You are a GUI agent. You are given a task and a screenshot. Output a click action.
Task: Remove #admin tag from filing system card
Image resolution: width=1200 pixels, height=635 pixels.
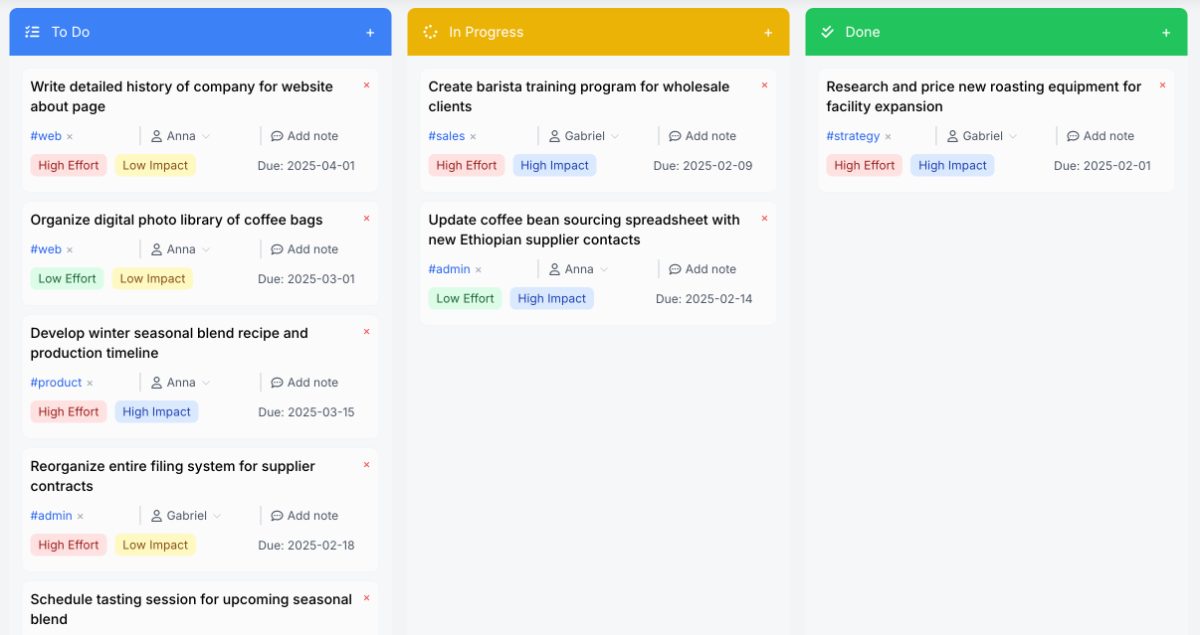(81, 516)
